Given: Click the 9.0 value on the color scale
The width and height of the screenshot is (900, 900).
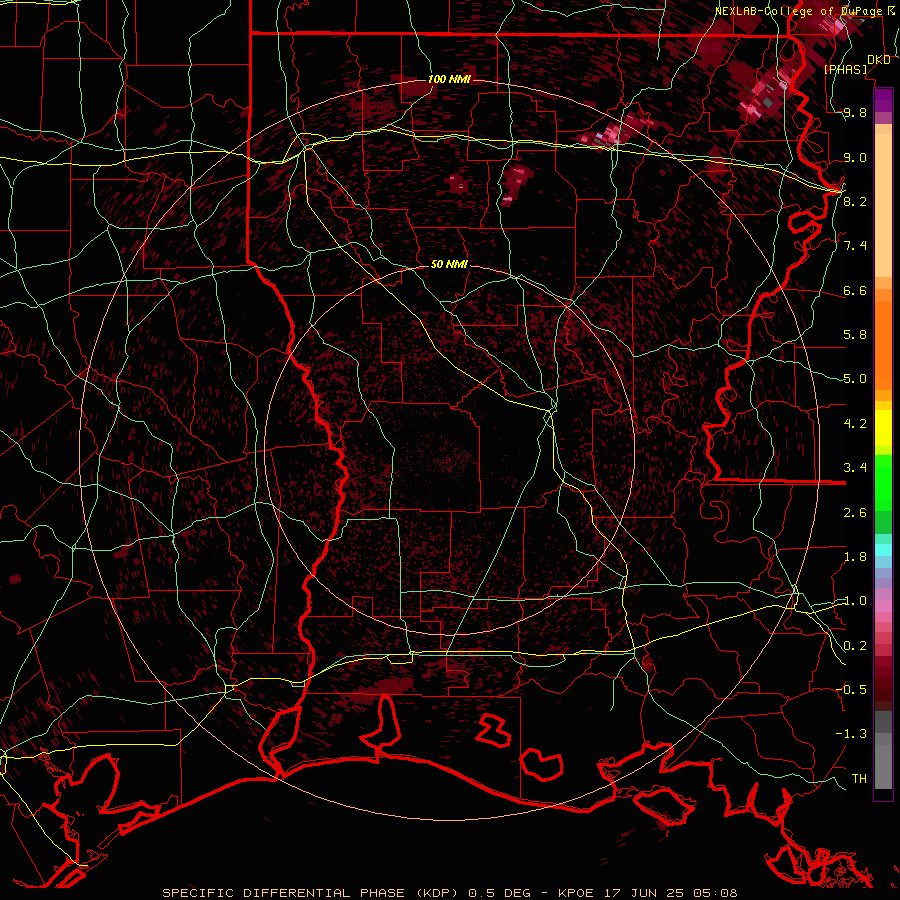Looking at the screenshot, I should tap(855, 158).
